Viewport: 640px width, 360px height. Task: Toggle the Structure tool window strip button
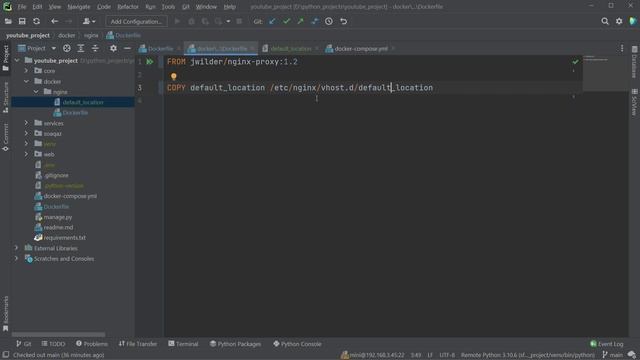[x=6, y=98]
